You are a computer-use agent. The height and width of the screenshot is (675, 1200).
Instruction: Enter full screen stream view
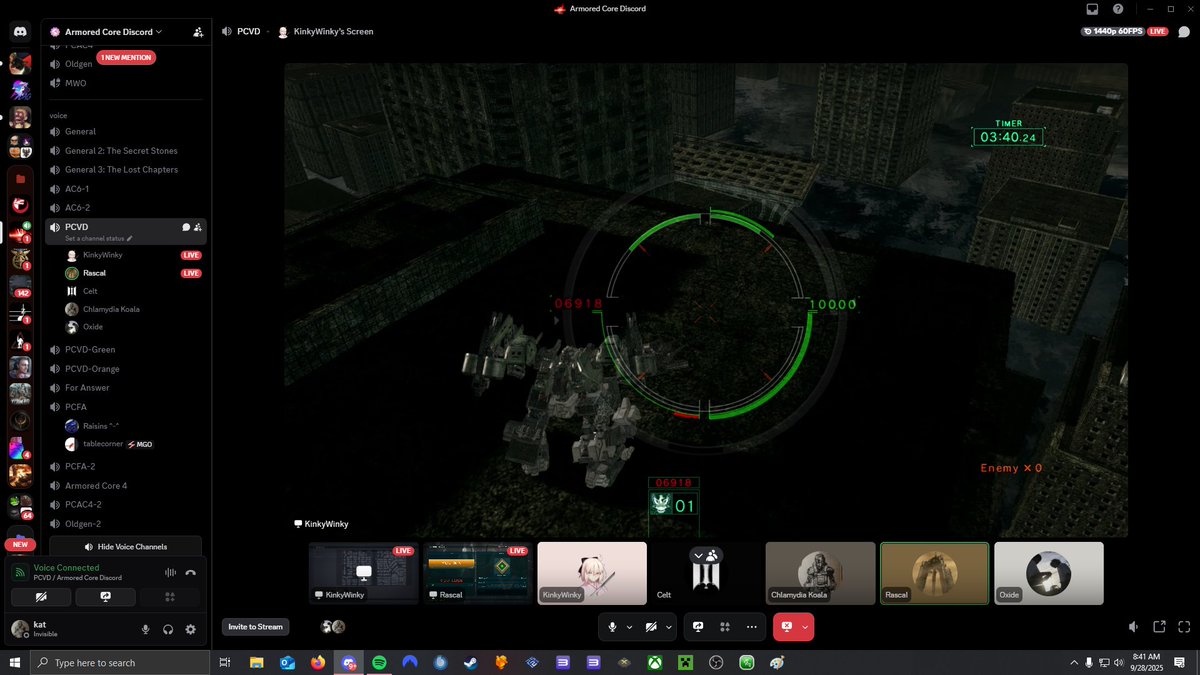coord(1183,627)
